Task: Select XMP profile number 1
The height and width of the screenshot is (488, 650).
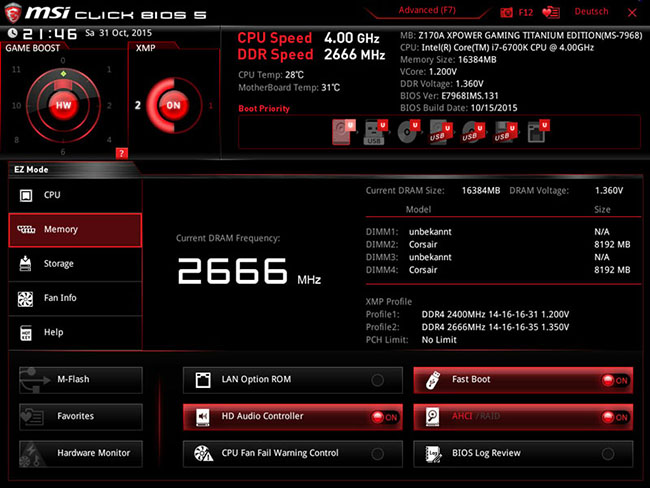Action: (x=211, y=106)
